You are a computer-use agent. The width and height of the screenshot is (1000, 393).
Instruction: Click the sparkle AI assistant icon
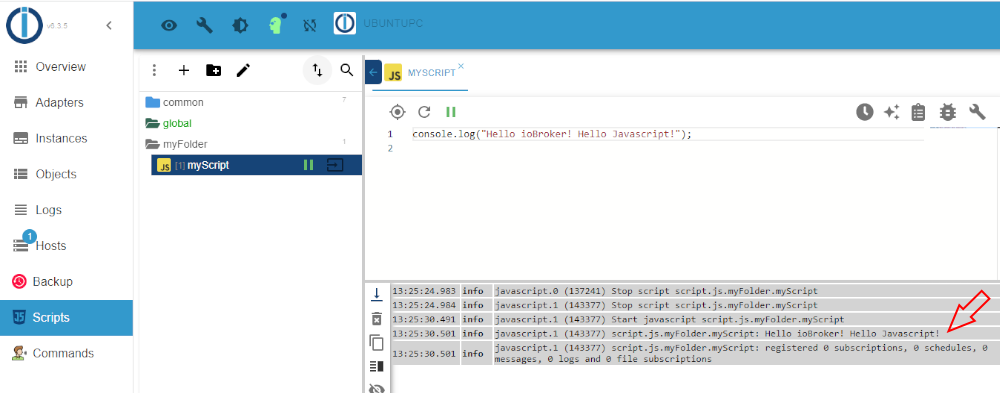(x=891, y=112)
